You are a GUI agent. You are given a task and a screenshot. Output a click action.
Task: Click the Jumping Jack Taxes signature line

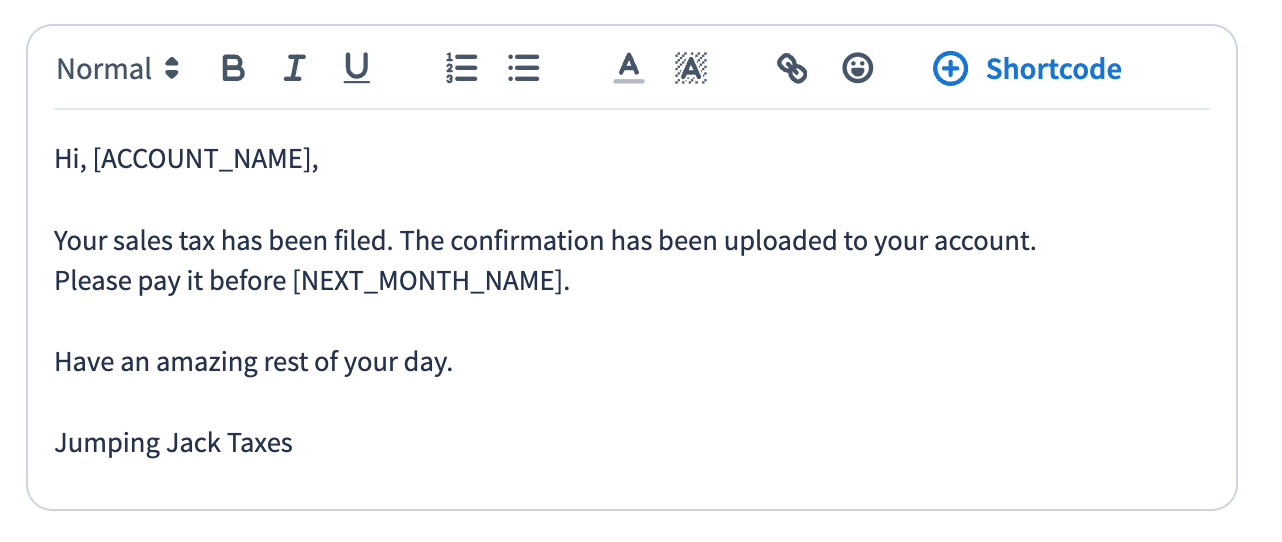coord(173,443)
